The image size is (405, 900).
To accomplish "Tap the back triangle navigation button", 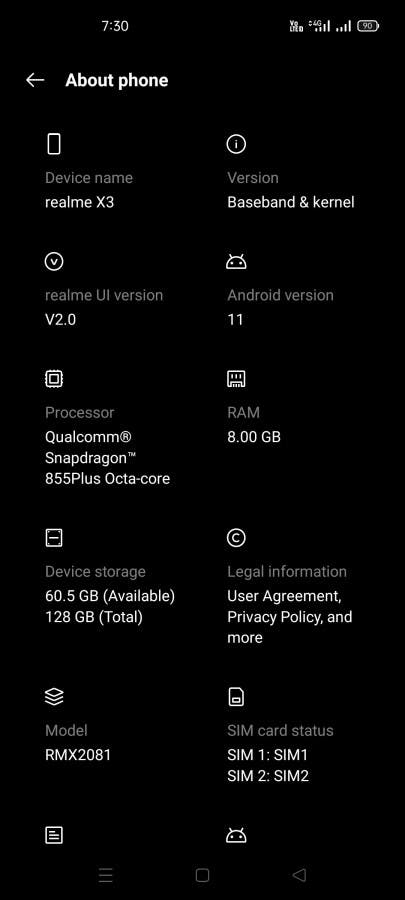I will click(298, 875).
